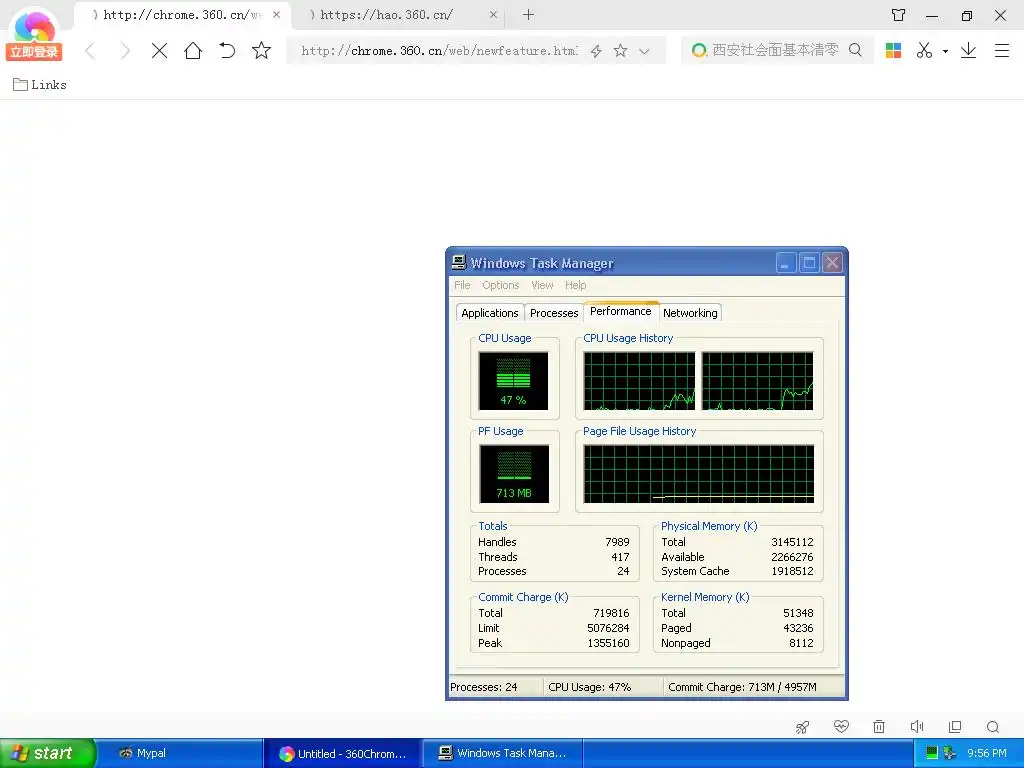This screenshot has width=1024, height=768.
Task: Open the Links bookmarks folder
Action: (x=40, y=84)
